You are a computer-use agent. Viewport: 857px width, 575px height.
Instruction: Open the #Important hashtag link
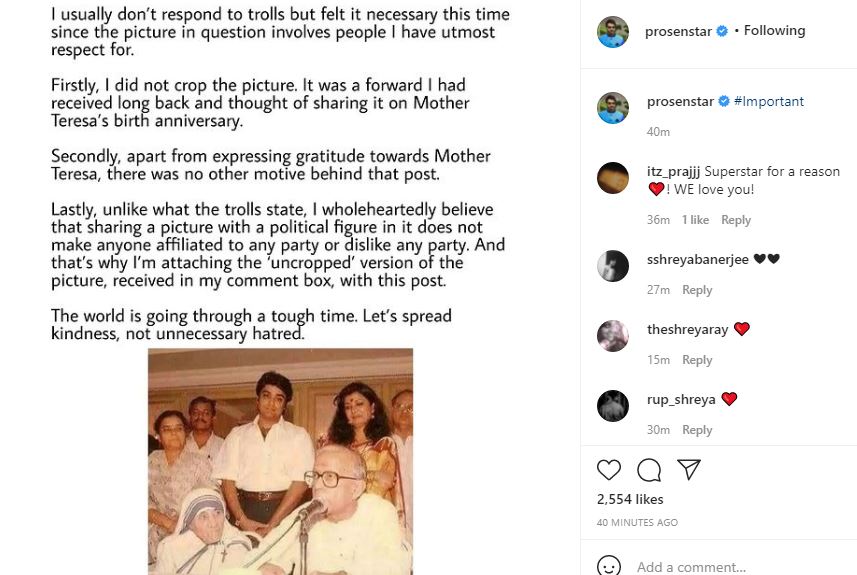(768, 101)
